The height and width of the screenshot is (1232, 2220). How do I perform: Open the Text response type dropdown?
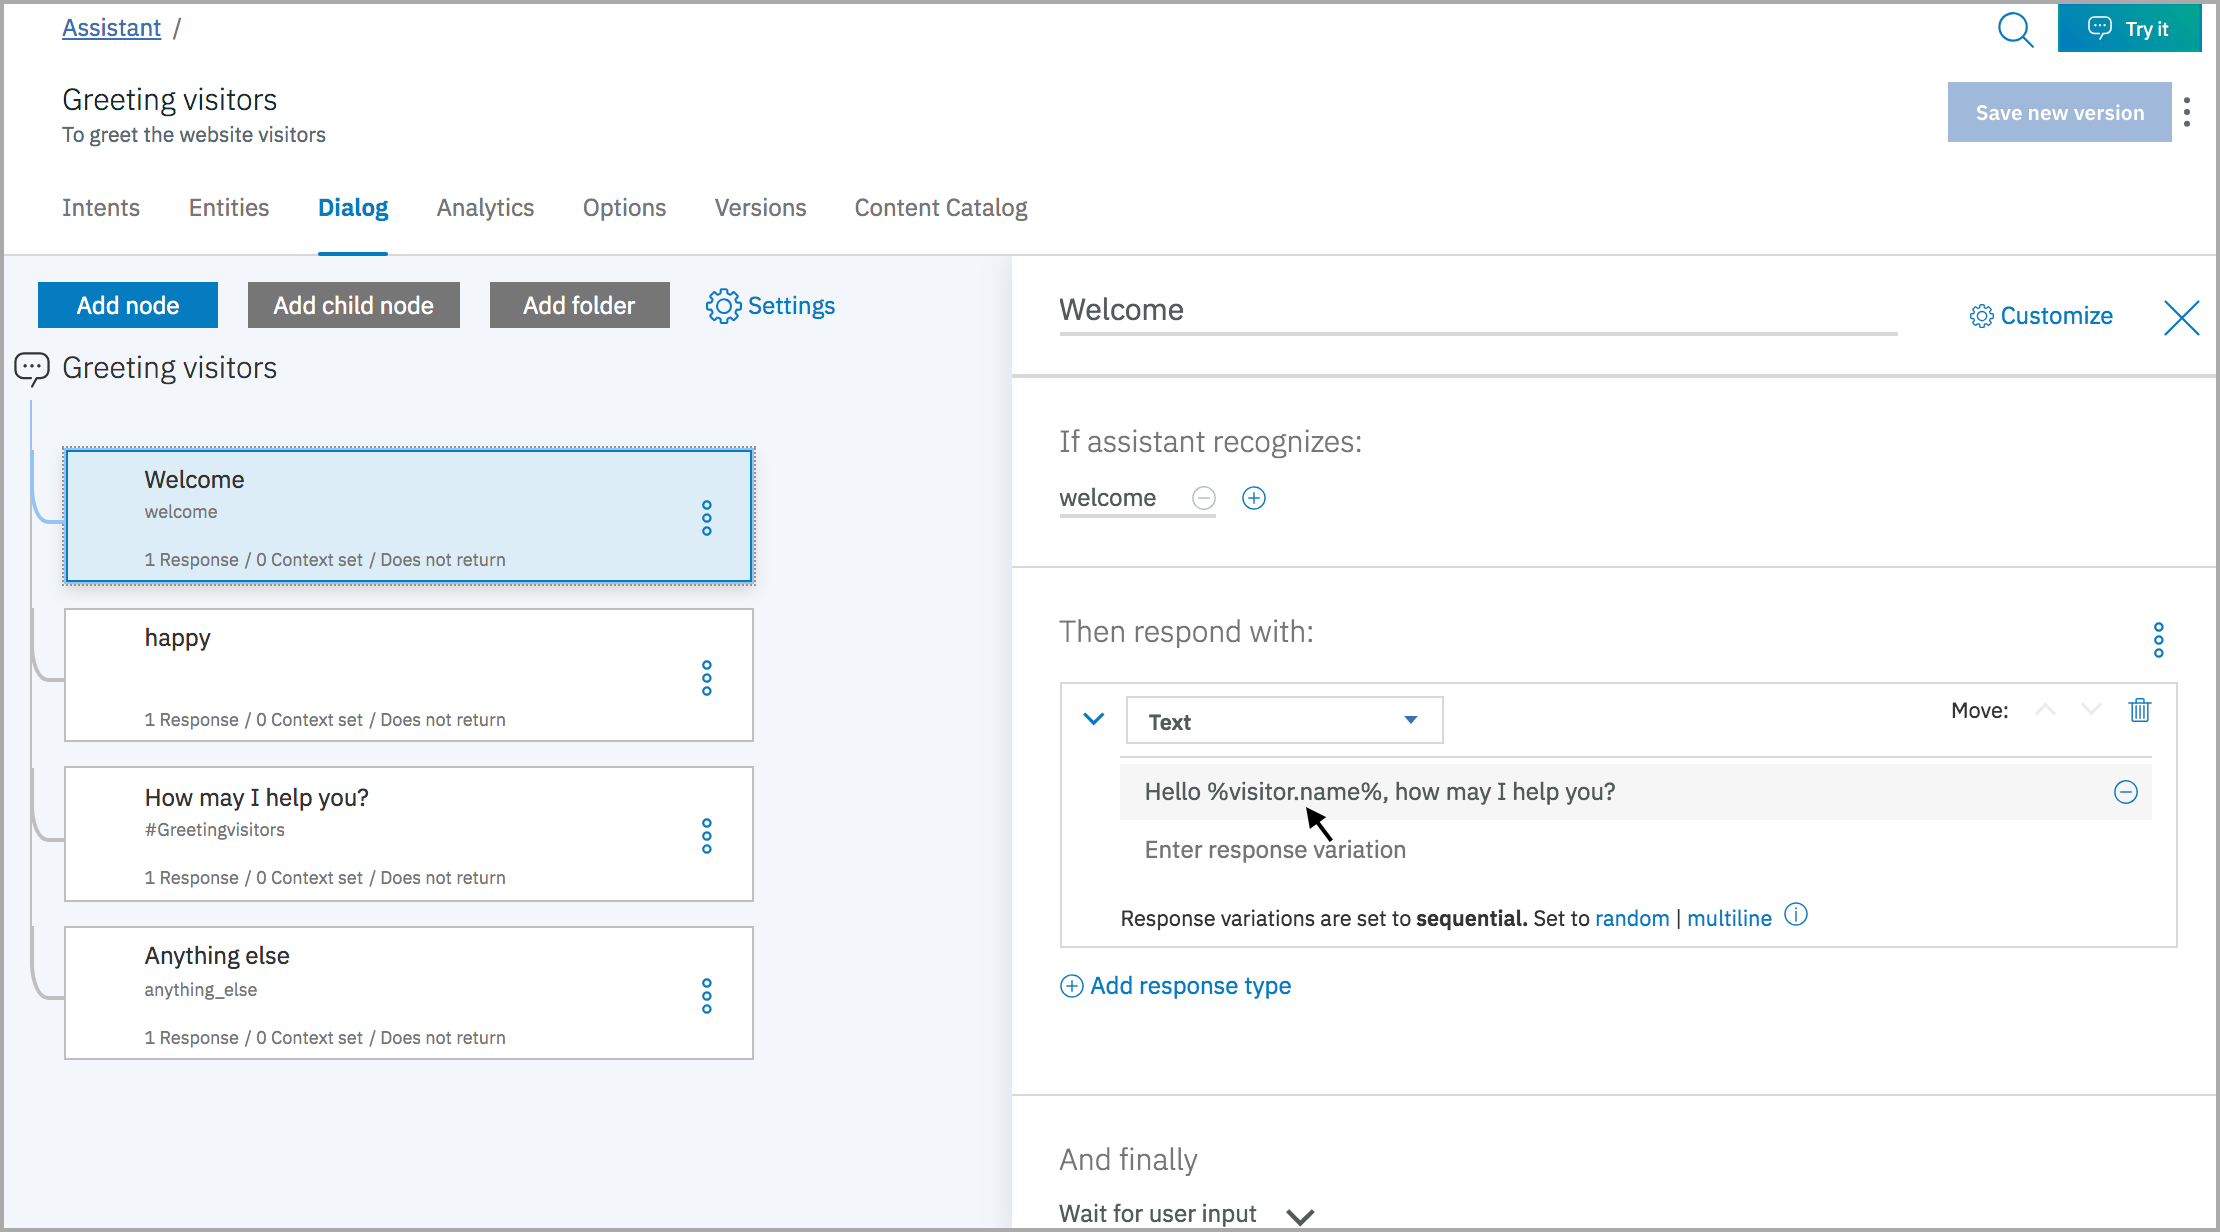tap(1283, 720)
